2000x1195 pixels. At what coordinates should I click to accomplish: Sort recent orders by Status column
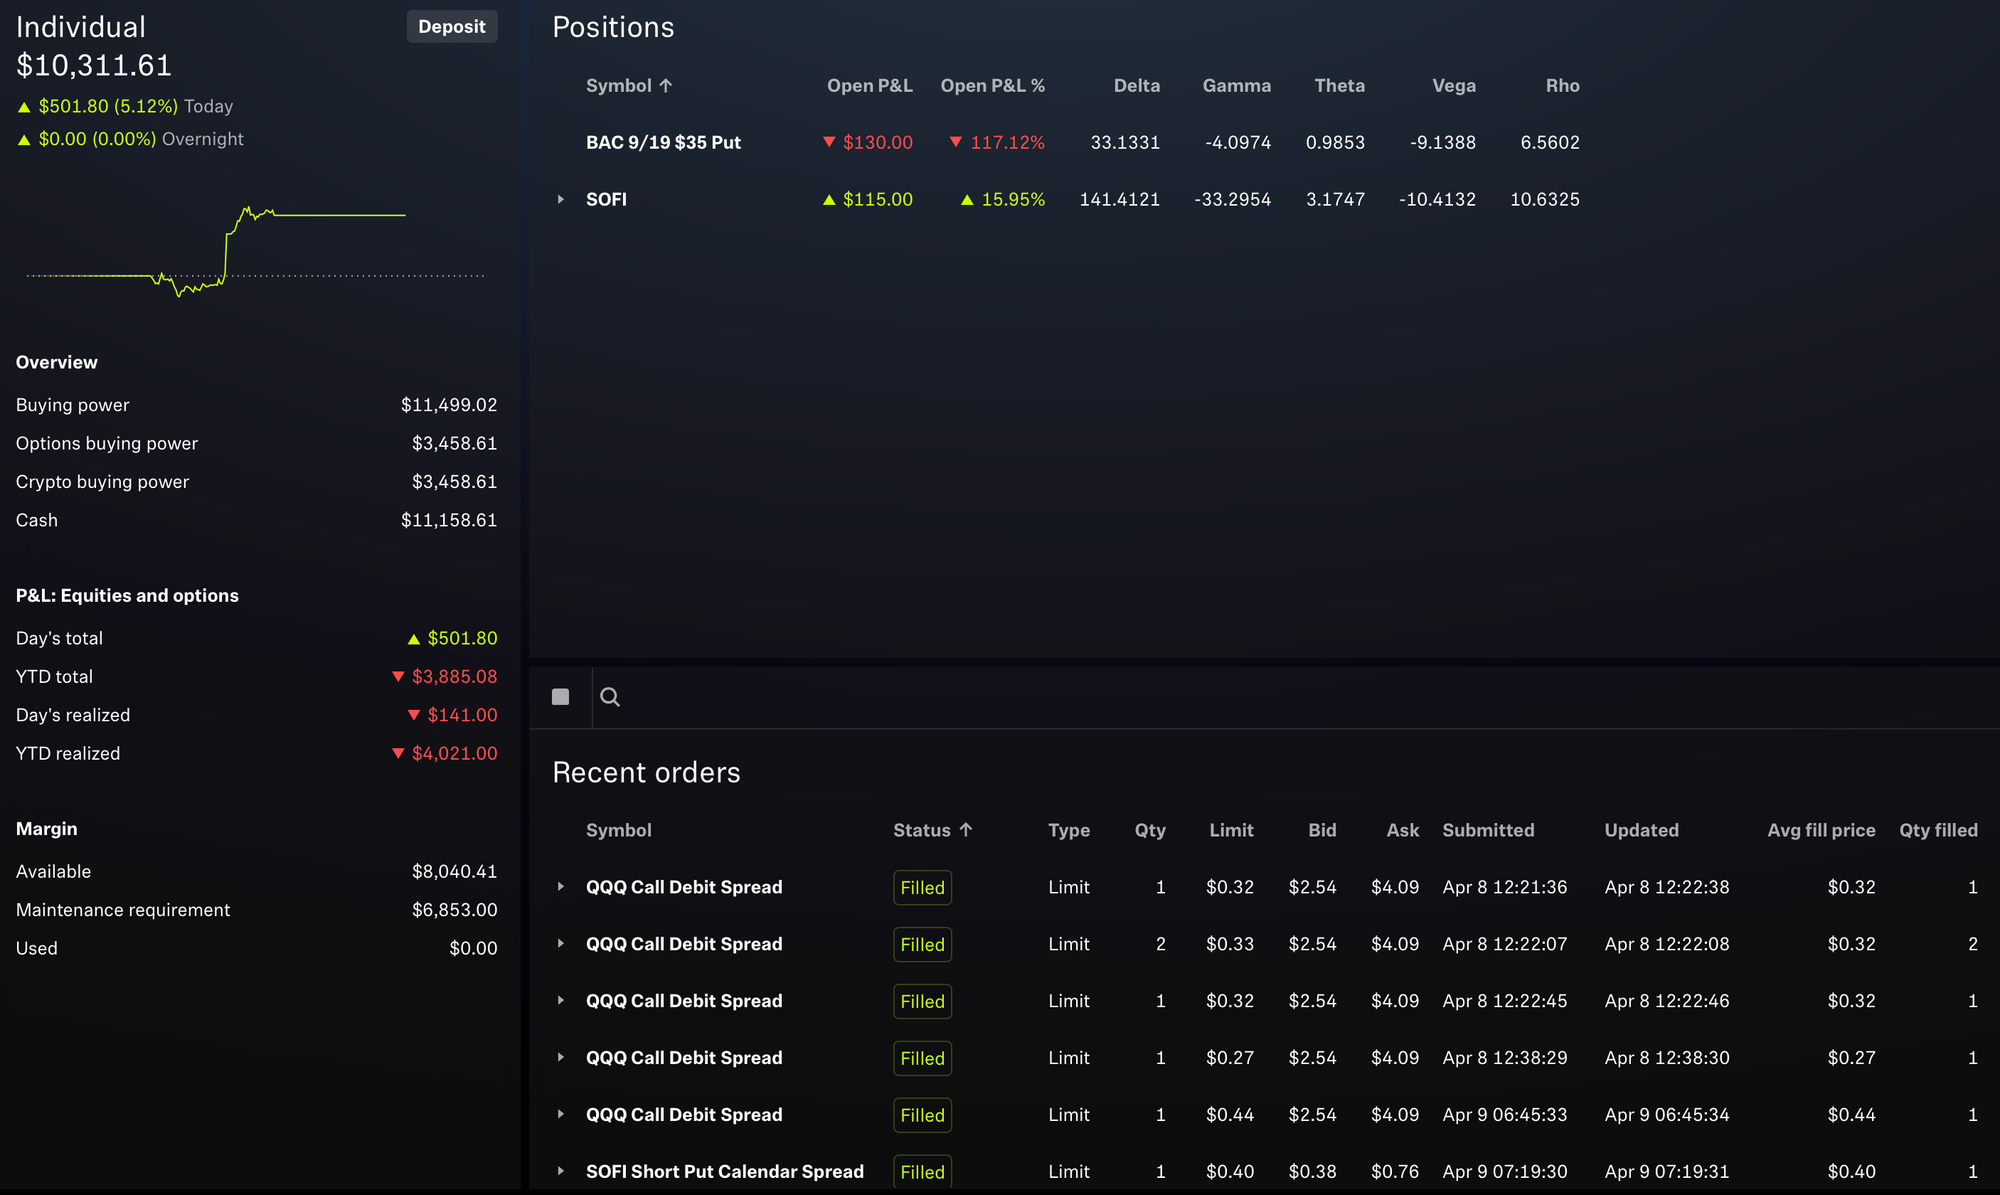[x=932, y=830]
